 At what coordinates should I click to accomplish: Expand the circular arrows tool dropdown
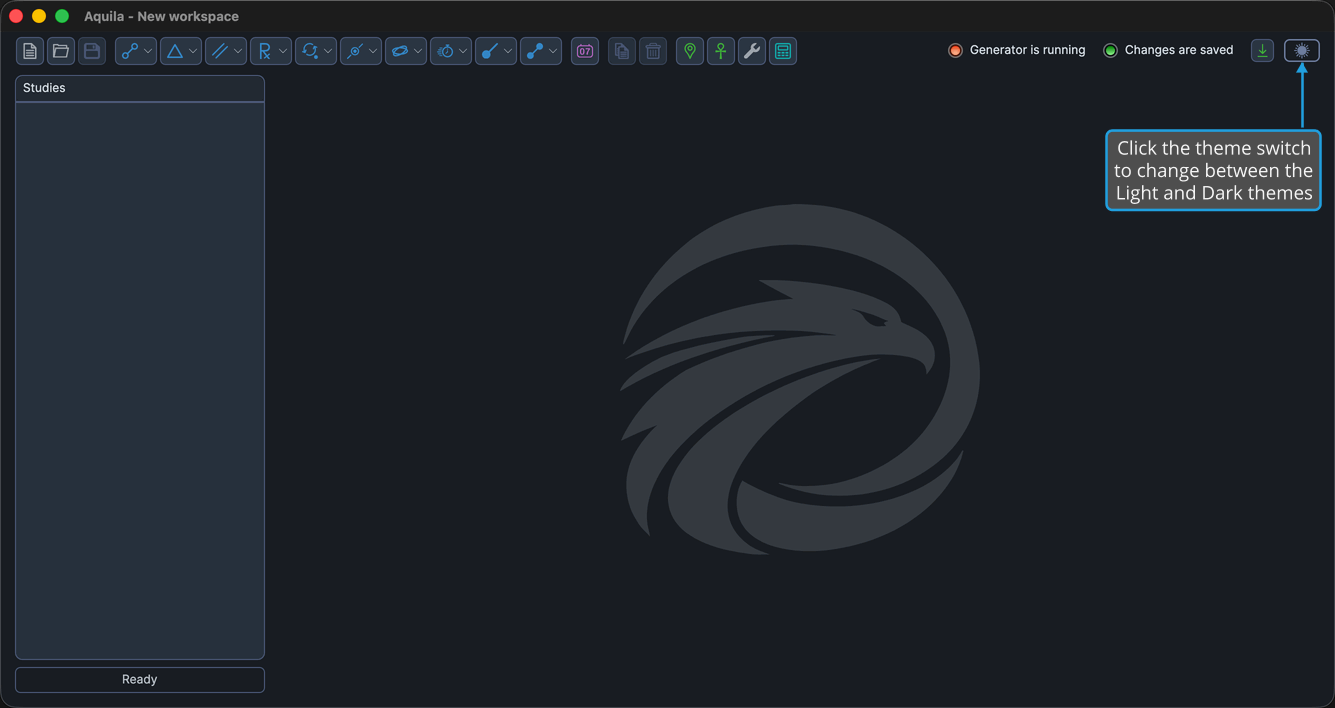pyautogui.click(x=328, y=51)
